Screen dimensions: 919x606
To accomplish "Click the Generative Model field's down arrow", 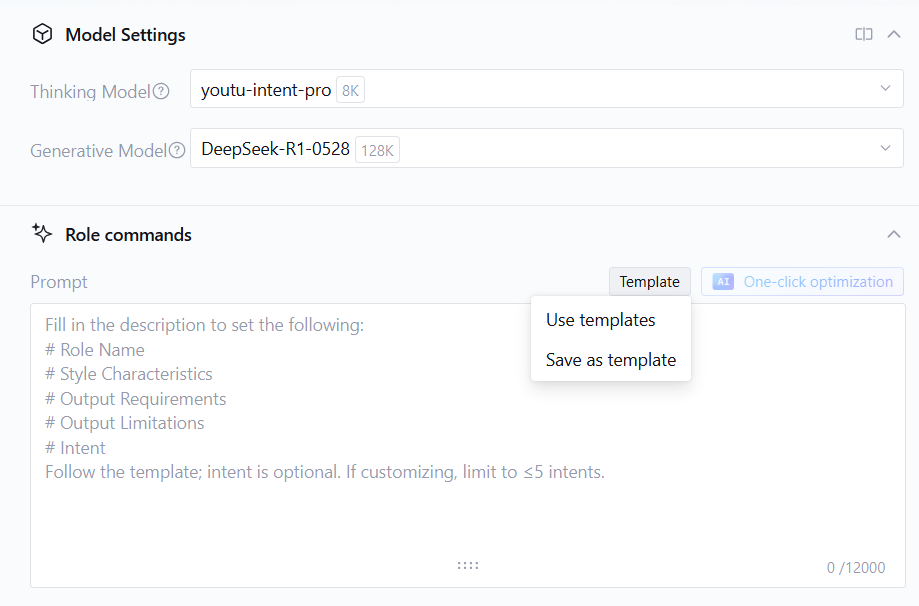I will coord(885,149).
